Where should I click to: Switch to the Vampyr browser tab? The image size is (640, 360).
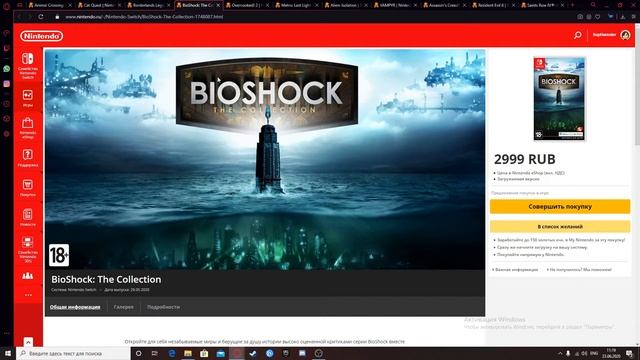click(x=395, y=5)
